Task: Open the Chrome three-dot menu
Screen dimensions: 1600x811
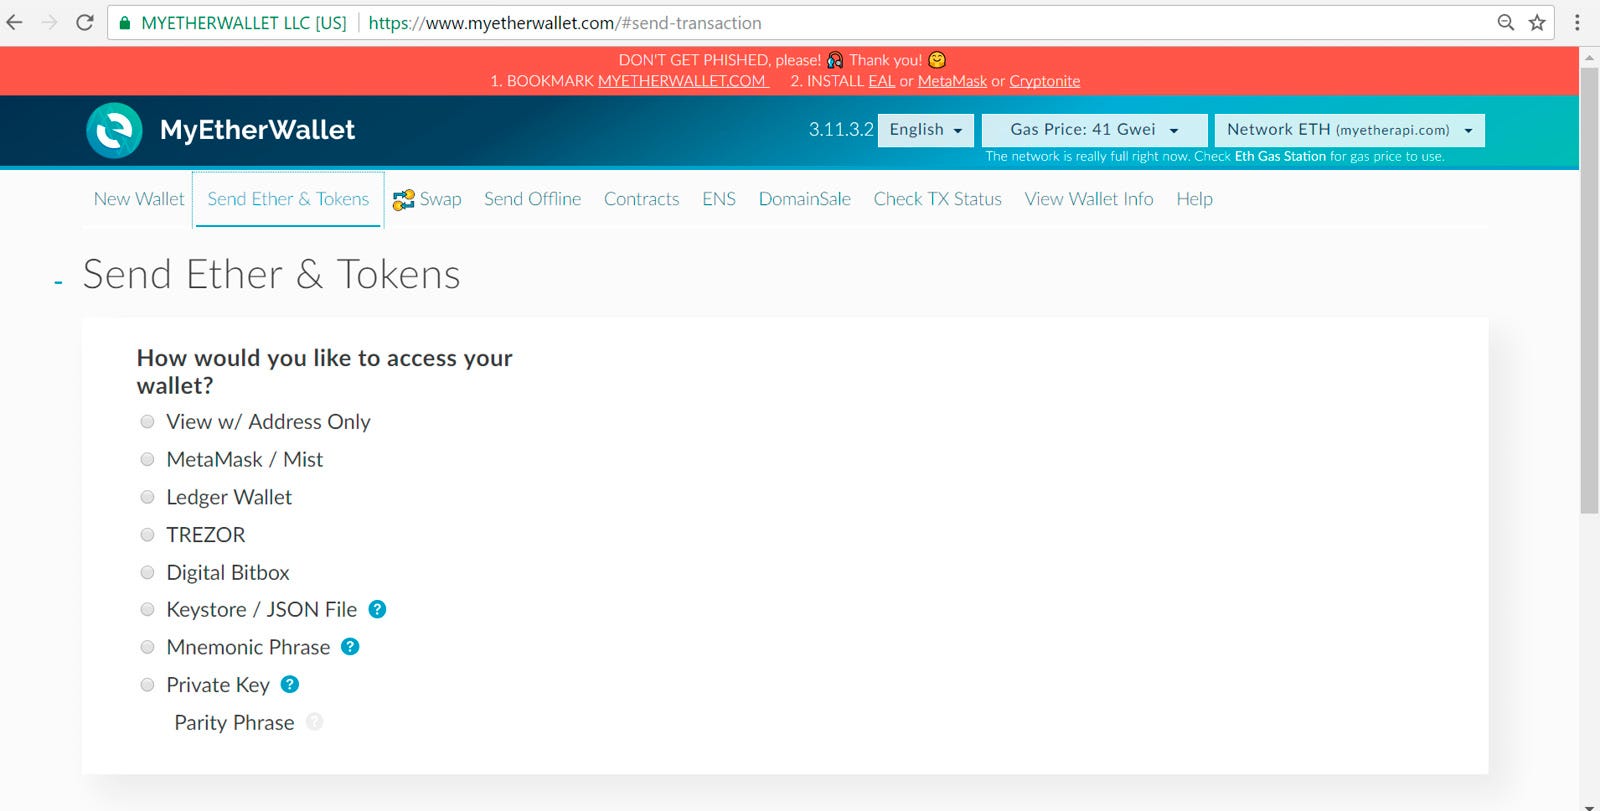Action: click(x=1577, y=22)
